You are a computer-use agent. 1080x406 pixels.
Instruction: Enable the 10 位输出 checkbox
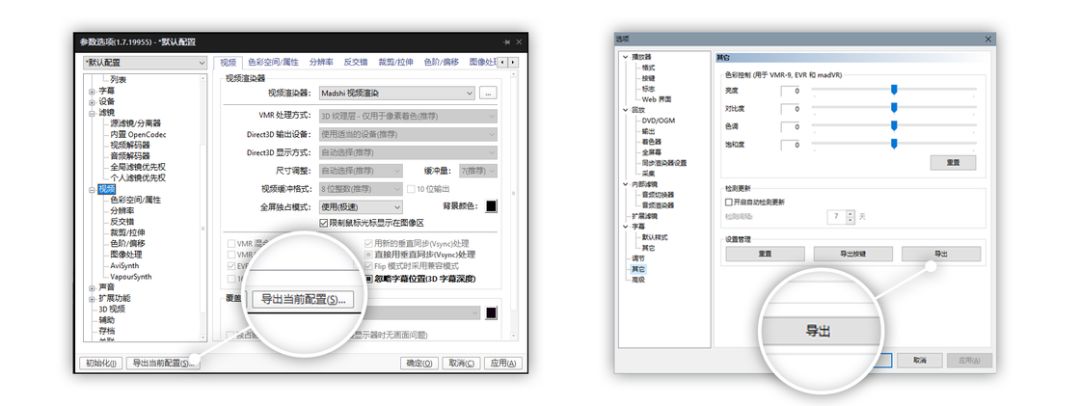(x=411, y=189)
